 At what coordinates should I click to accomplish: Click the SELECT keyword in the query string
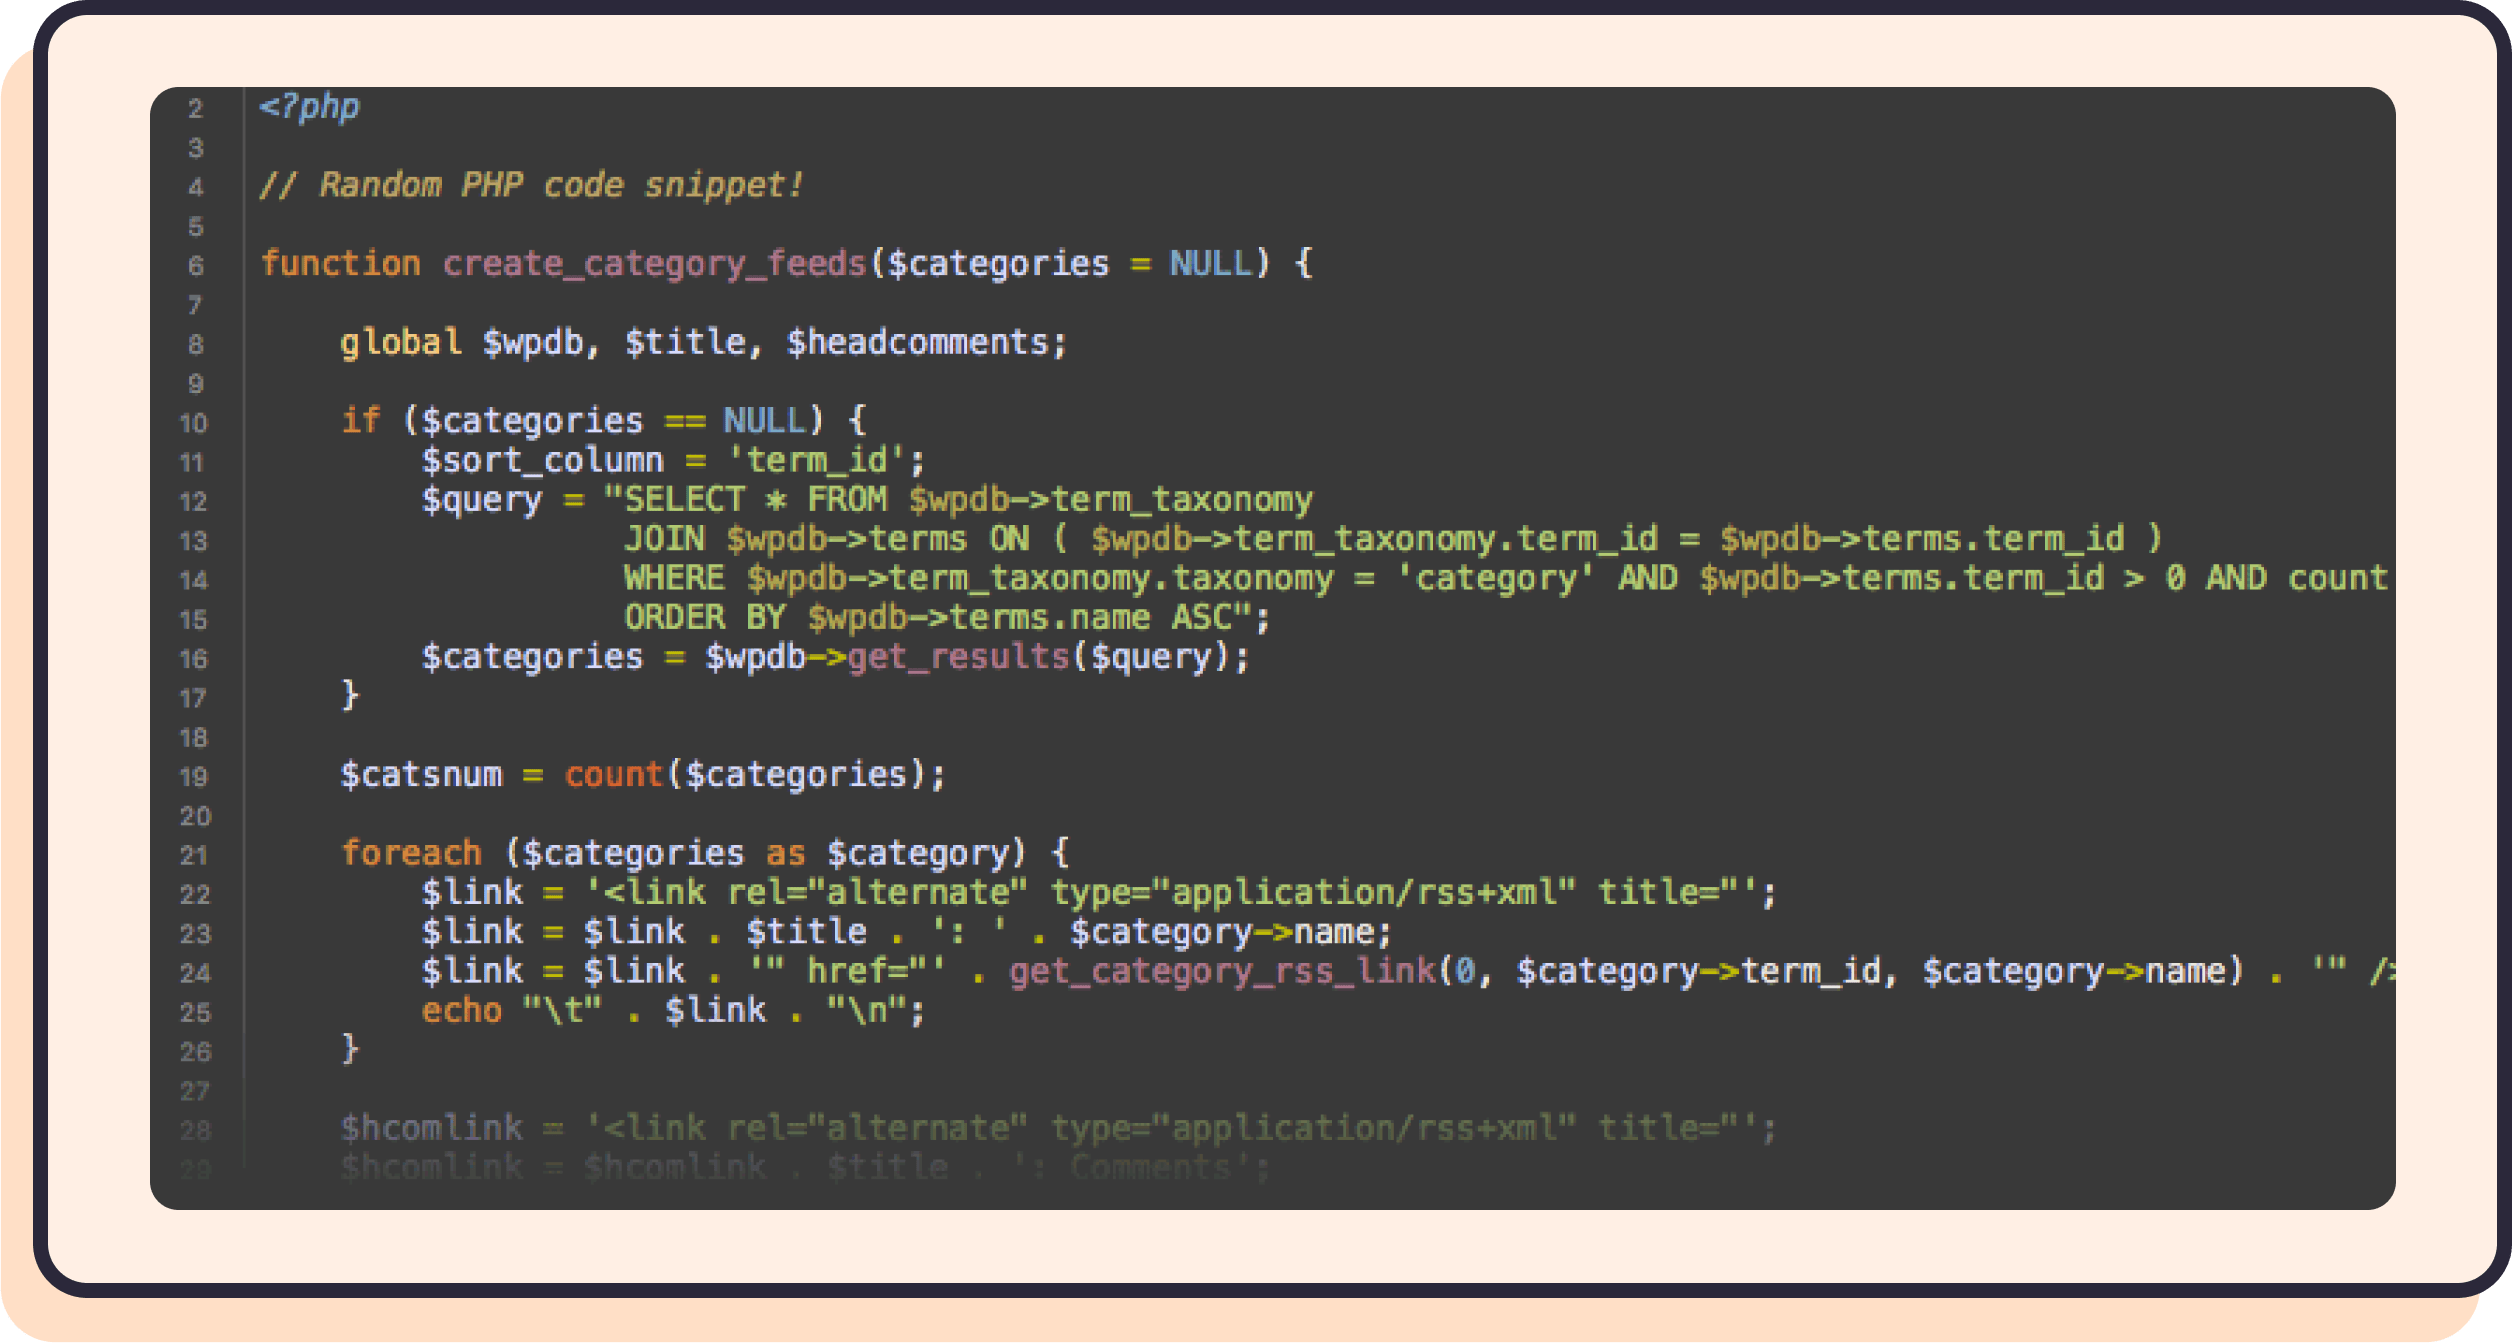point(685,500)
